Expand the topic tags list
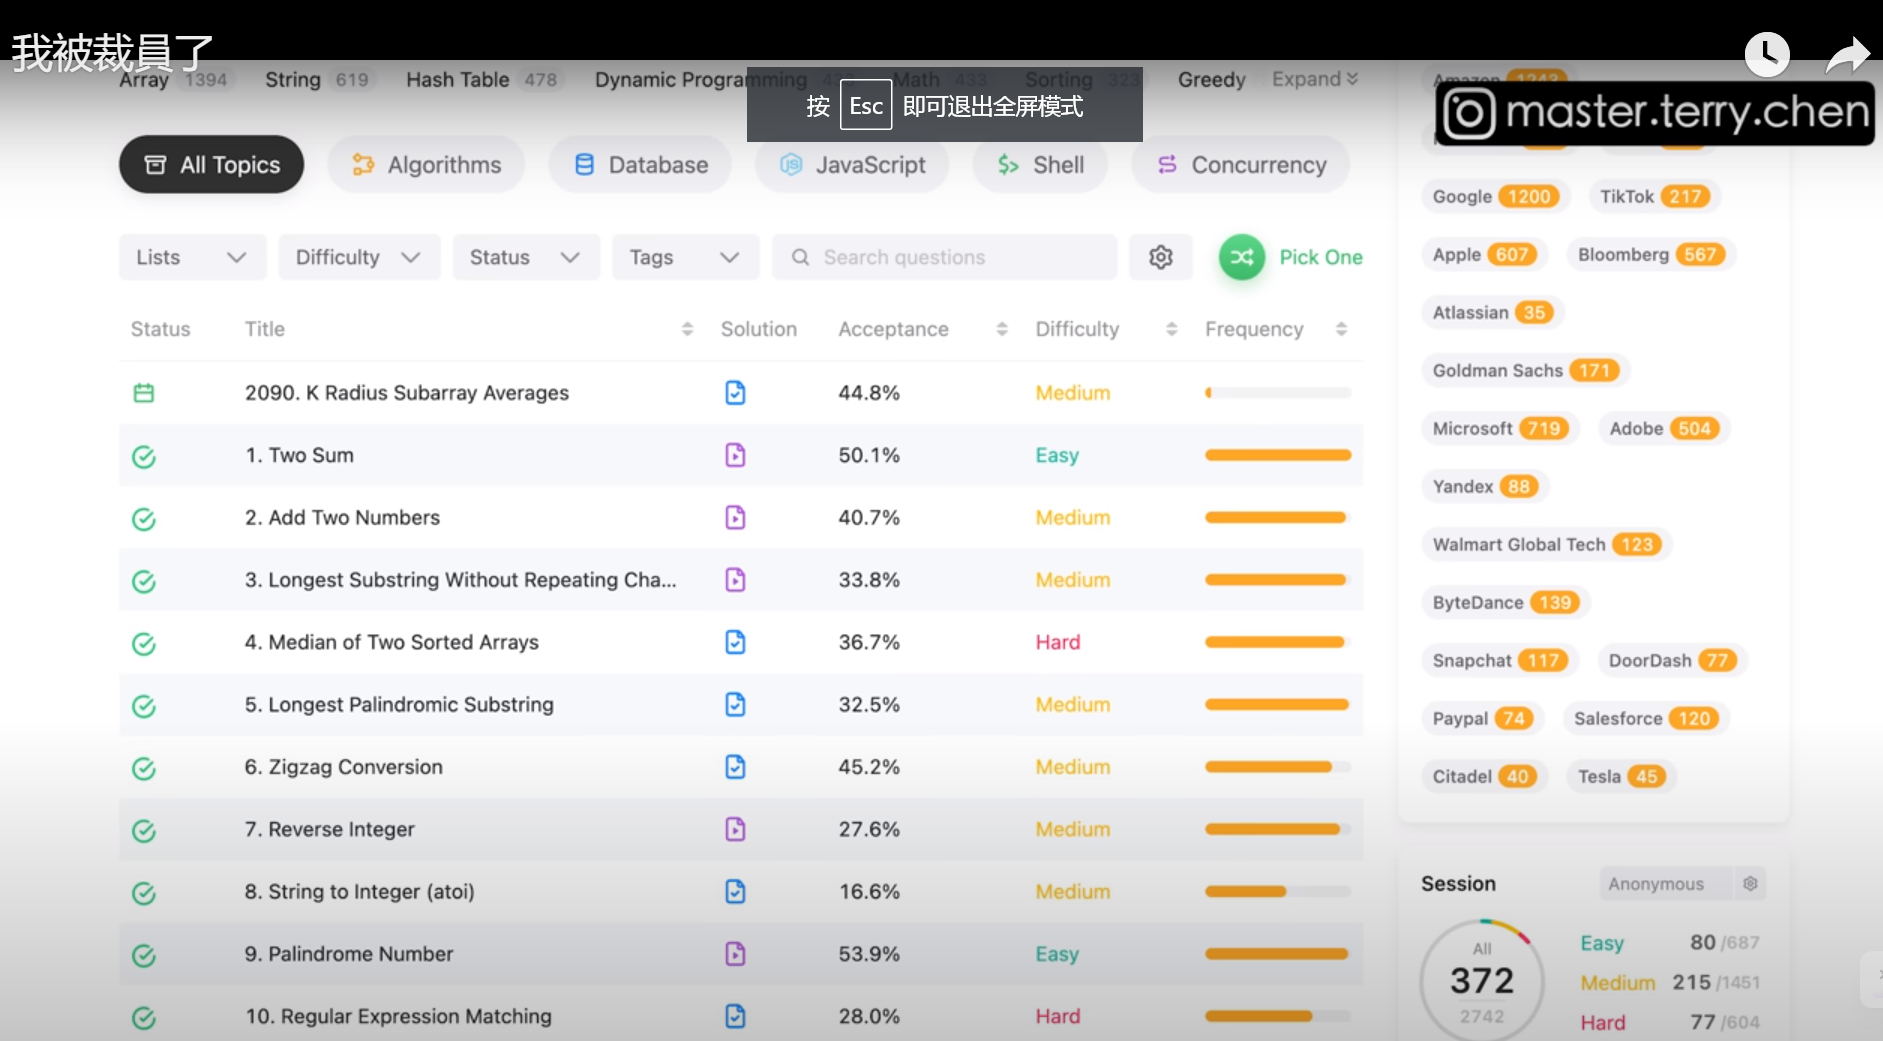Screen dimensions: 1883x1041 point(1315,79)
